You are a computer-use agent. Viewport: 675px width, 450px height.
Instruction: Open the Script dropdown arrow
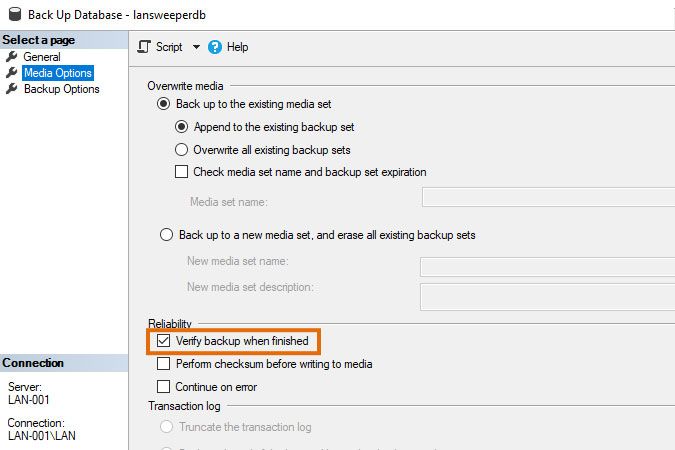196,47
